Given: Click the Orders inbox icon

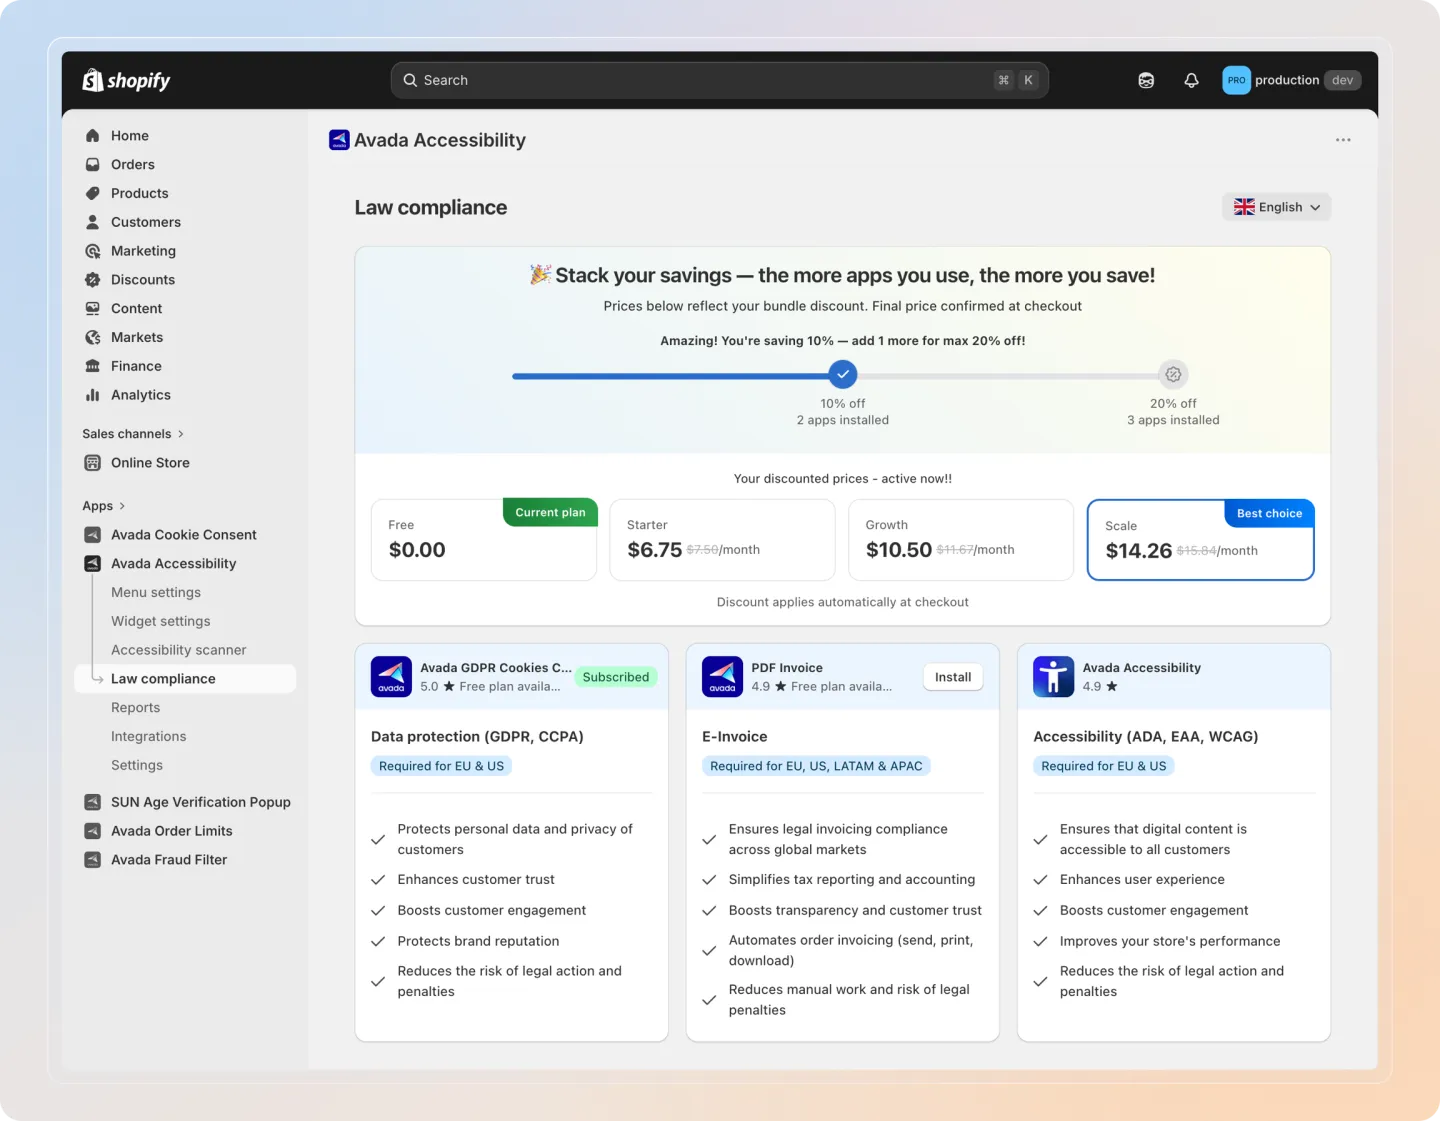Looking at the screenshot, I should tap(93, 164).
